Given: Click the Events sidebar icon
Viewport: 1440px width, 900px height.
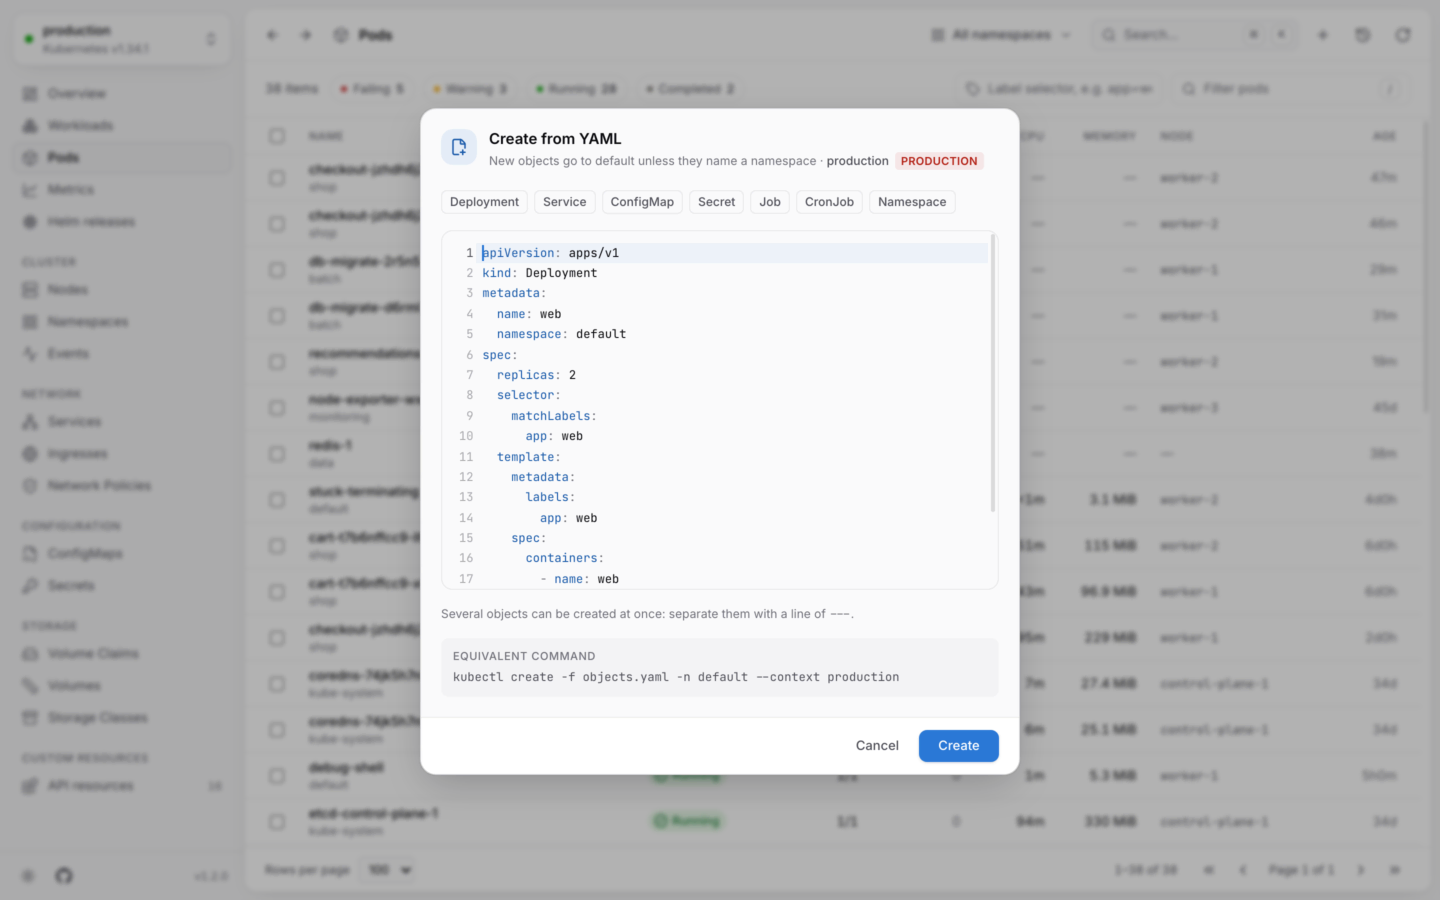Looking at the screenshot, I should tap(30, 353).
